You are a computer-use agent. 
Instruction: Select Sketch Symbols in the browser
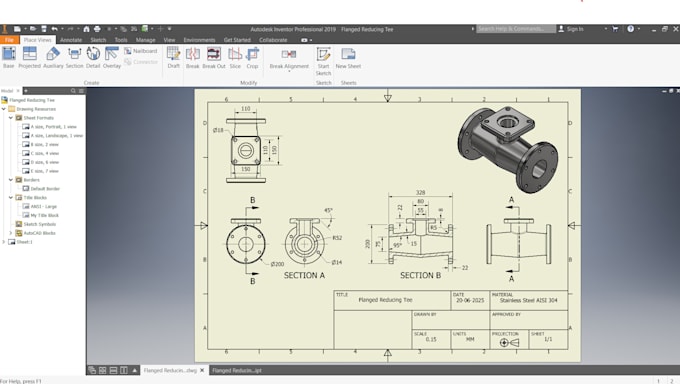click(36, 224)
